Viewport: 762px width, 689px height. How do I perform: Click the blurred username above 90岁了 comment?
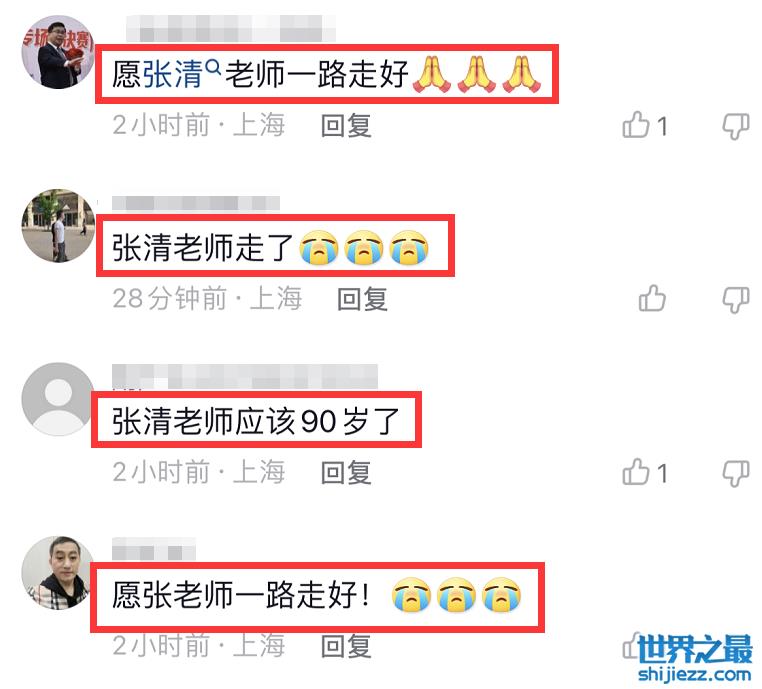(245, 376)
